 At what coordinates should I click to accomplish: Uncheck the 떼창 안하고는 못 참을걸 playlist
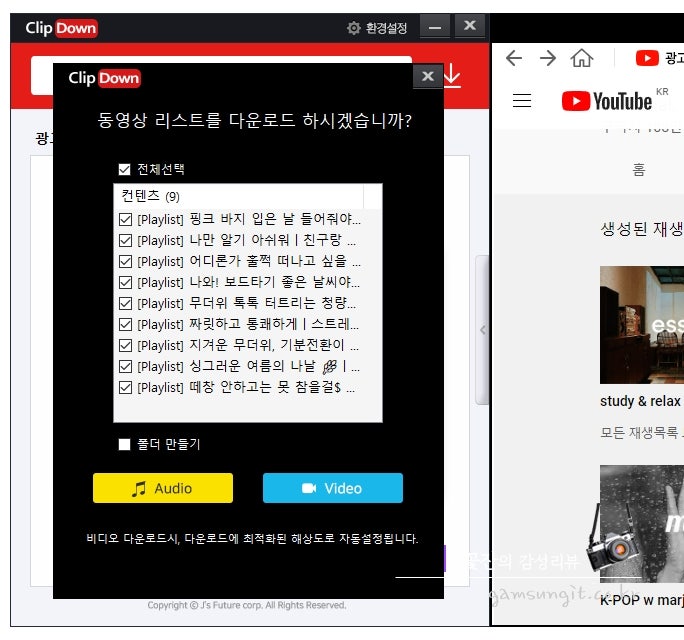point(125,387)
